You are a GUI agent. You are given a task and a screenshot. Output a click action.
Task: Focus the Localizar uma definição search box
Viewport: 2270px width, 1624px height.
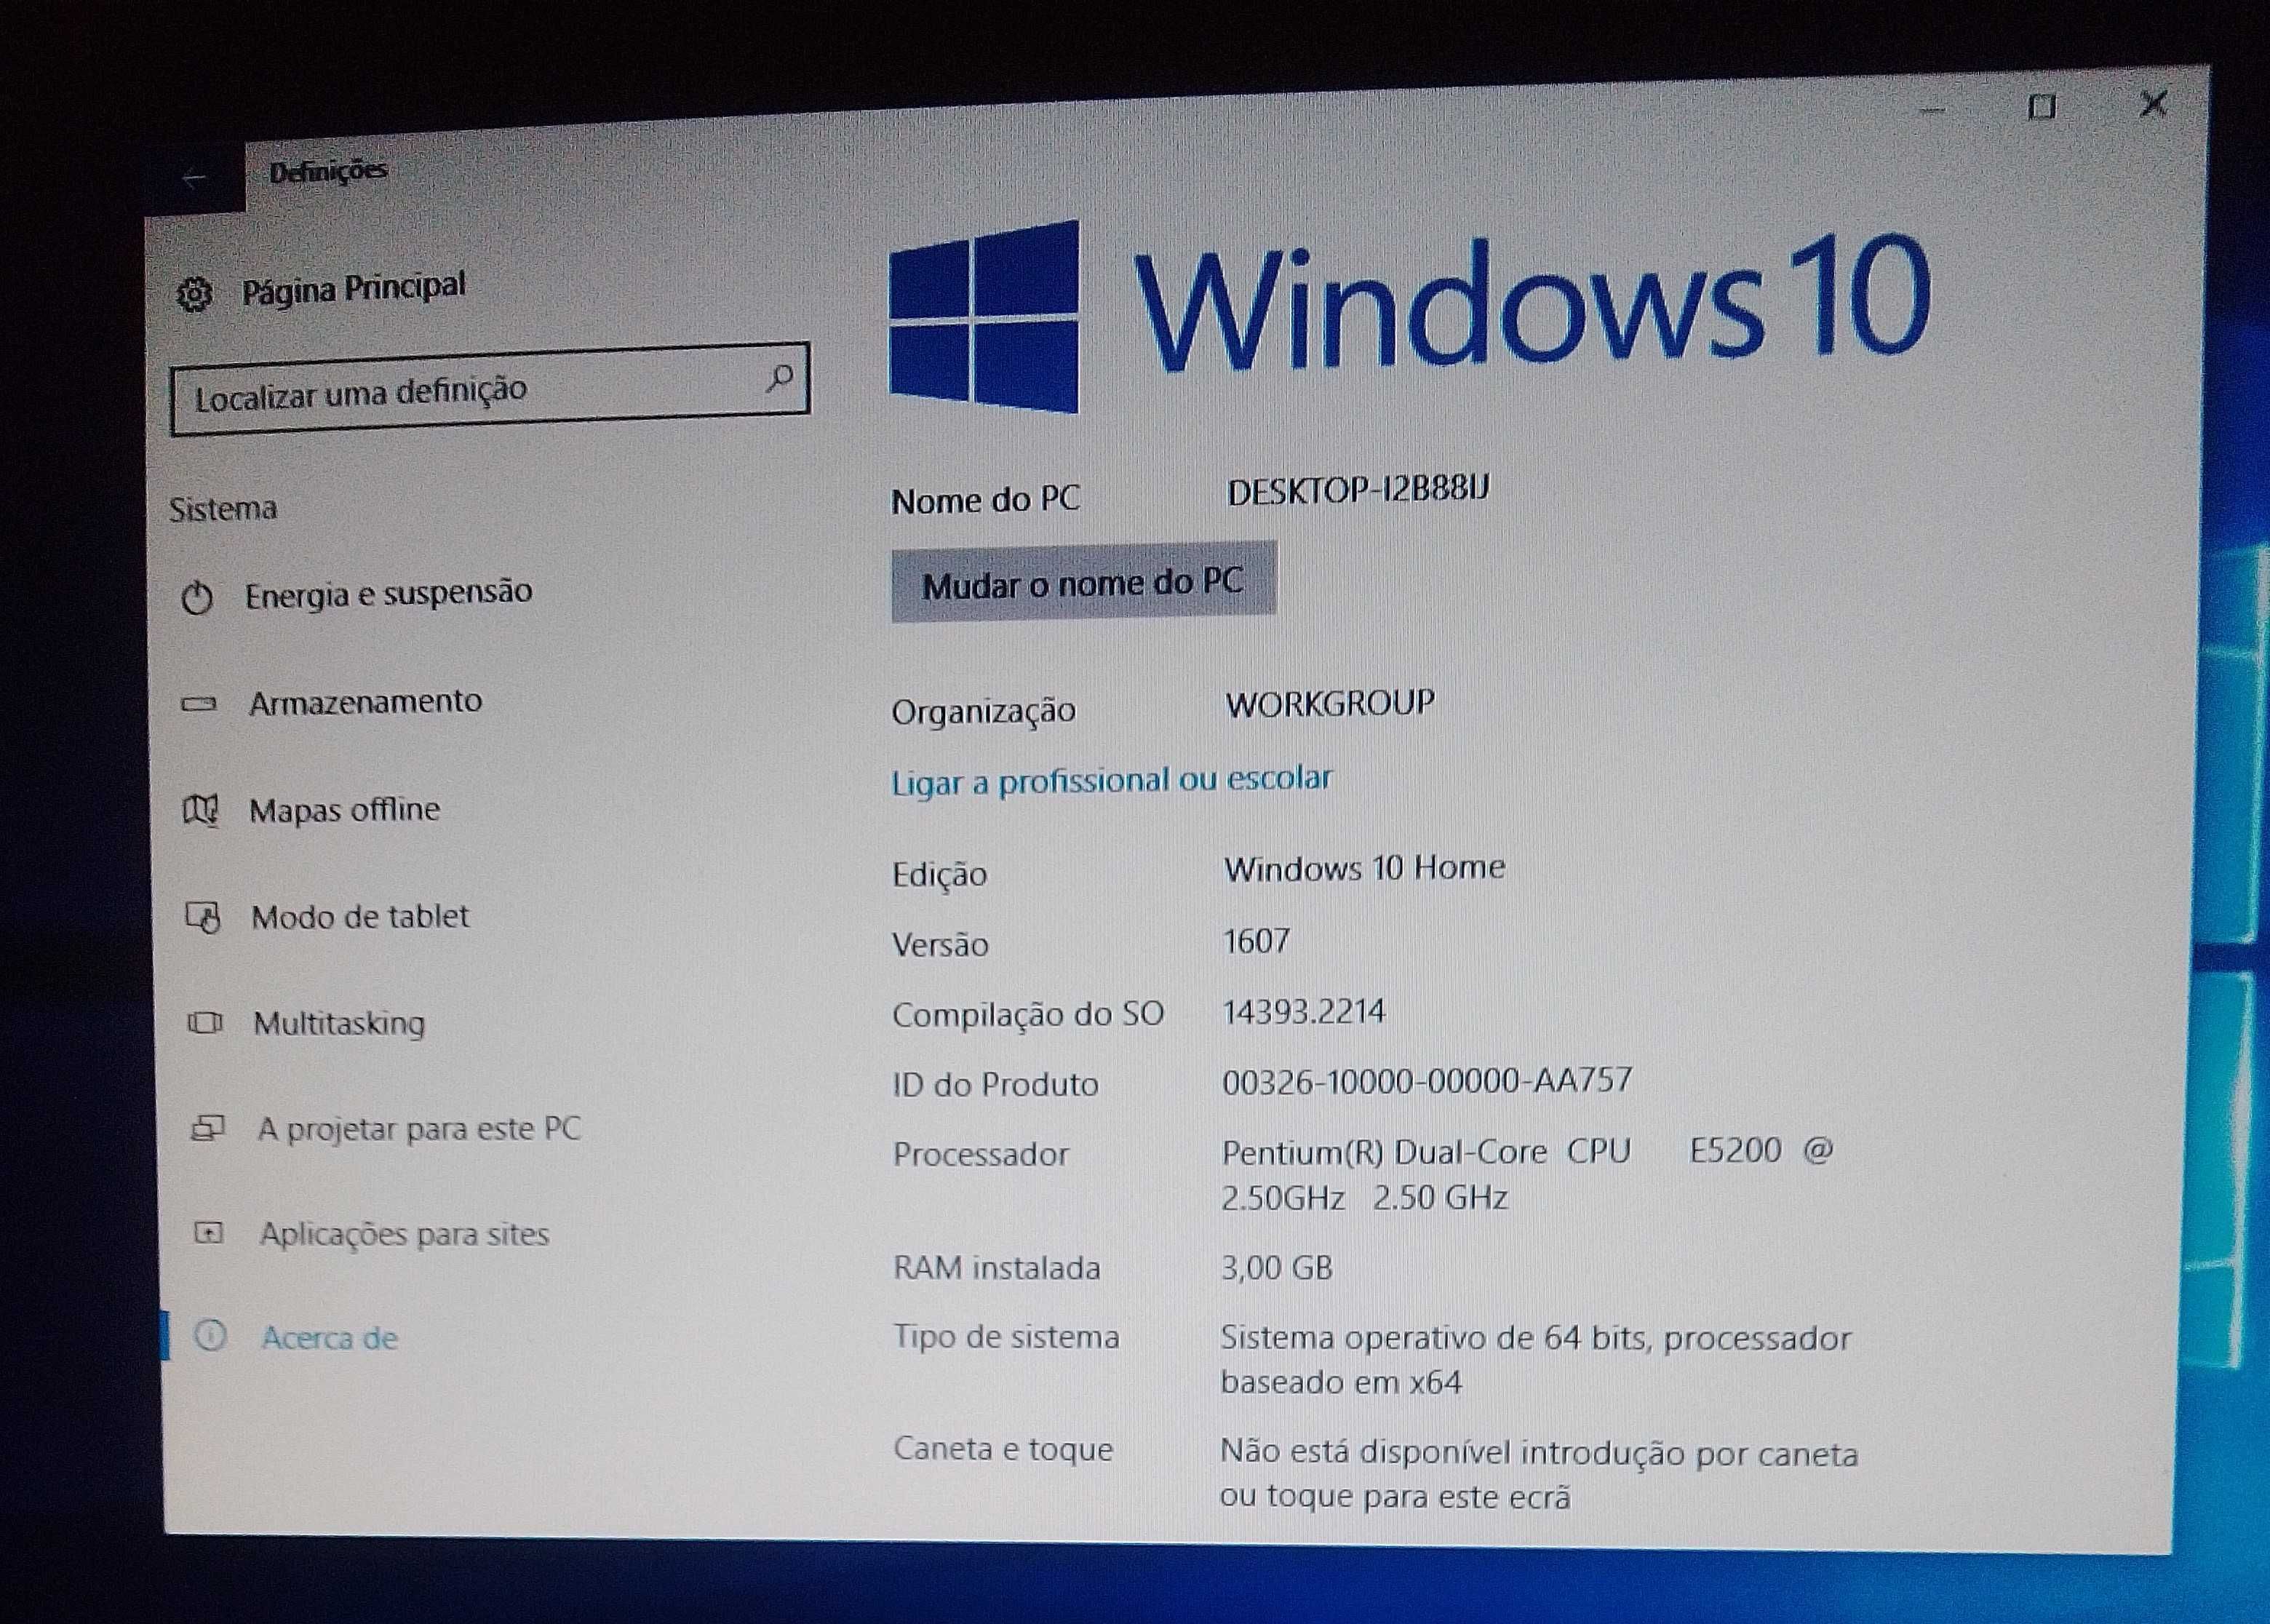coord(490,389)
